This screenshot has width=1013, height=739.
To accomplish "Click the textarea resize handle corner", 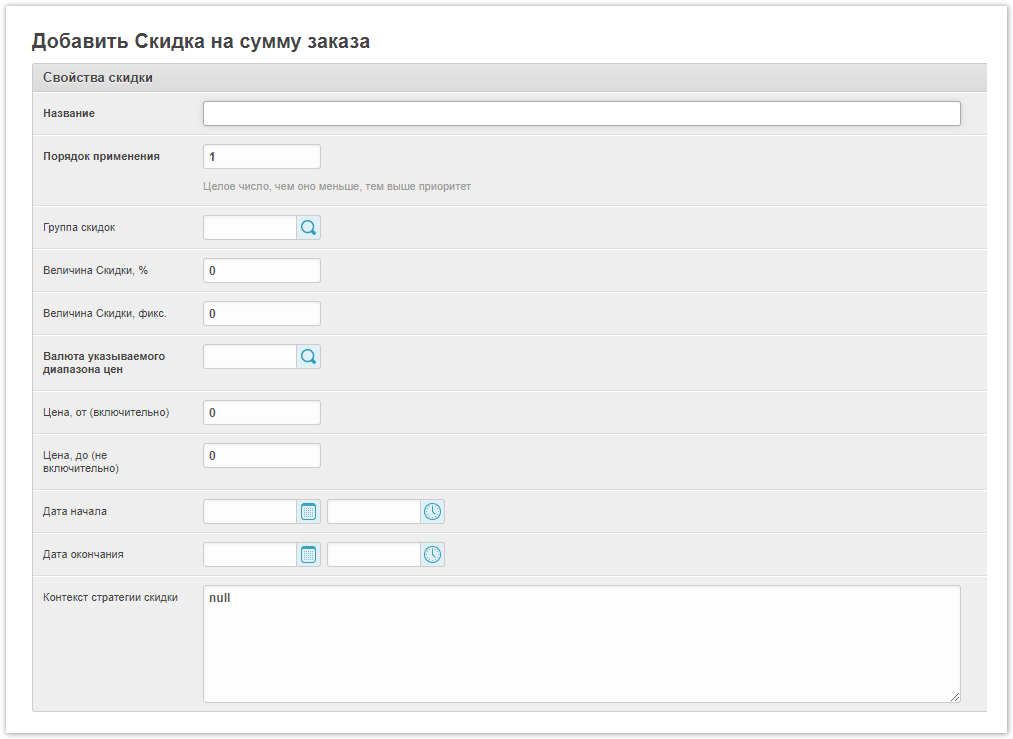I will pos(955,697).
